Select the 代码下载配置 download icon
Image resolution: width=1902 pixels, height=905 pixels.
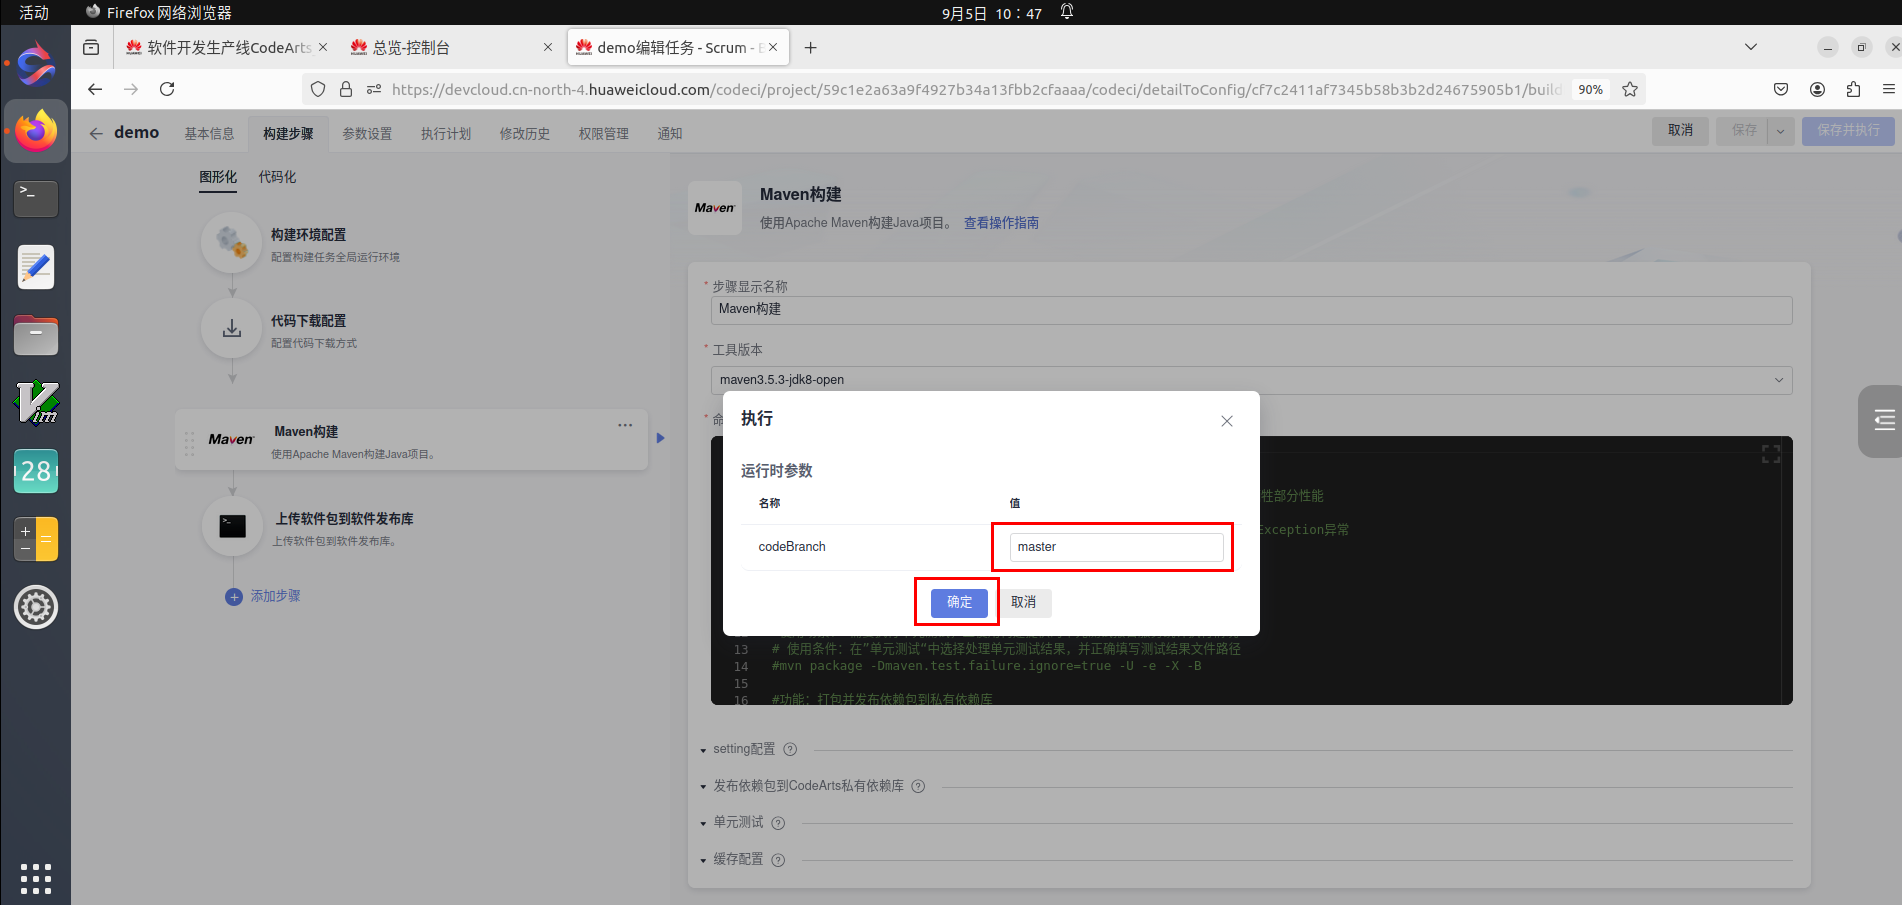tap(232, 329)
